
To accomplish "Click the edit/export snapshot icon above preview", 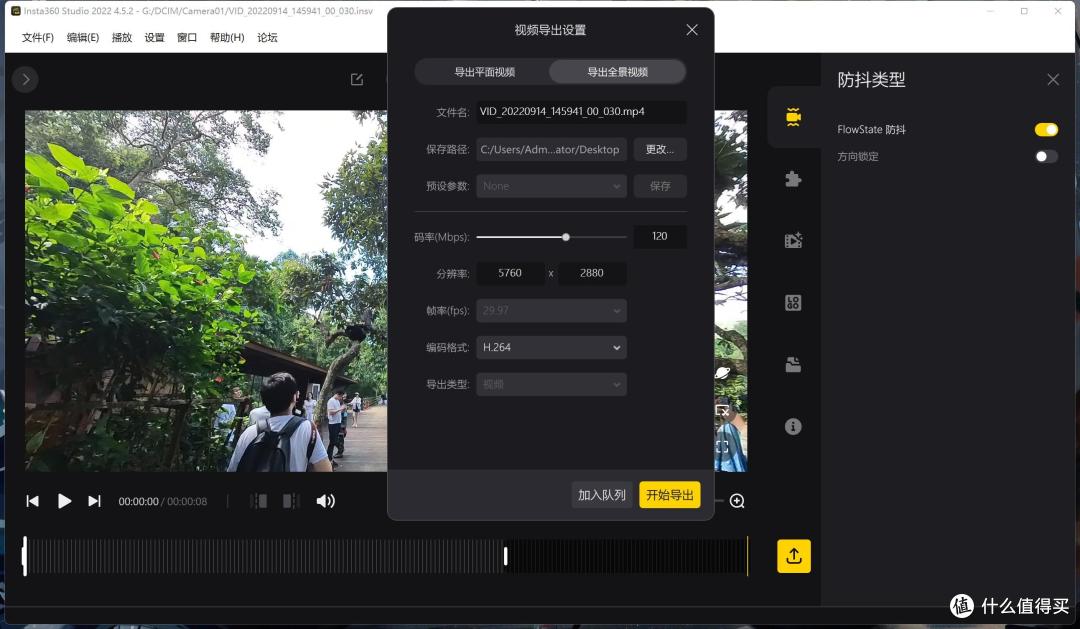I will 357,79.
